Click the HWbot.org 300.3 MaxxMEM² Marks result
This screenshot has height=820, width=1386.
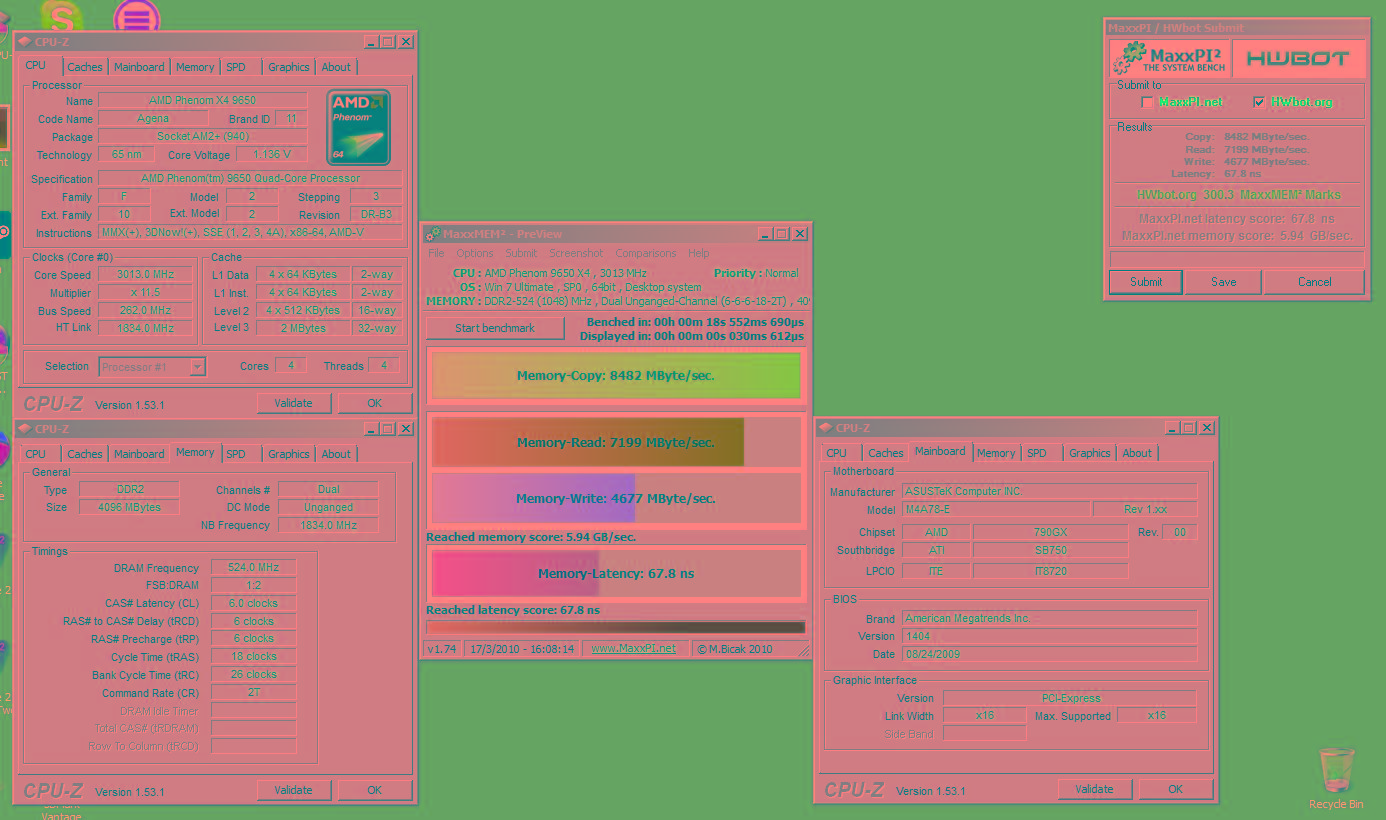[x=1238, y=195]
